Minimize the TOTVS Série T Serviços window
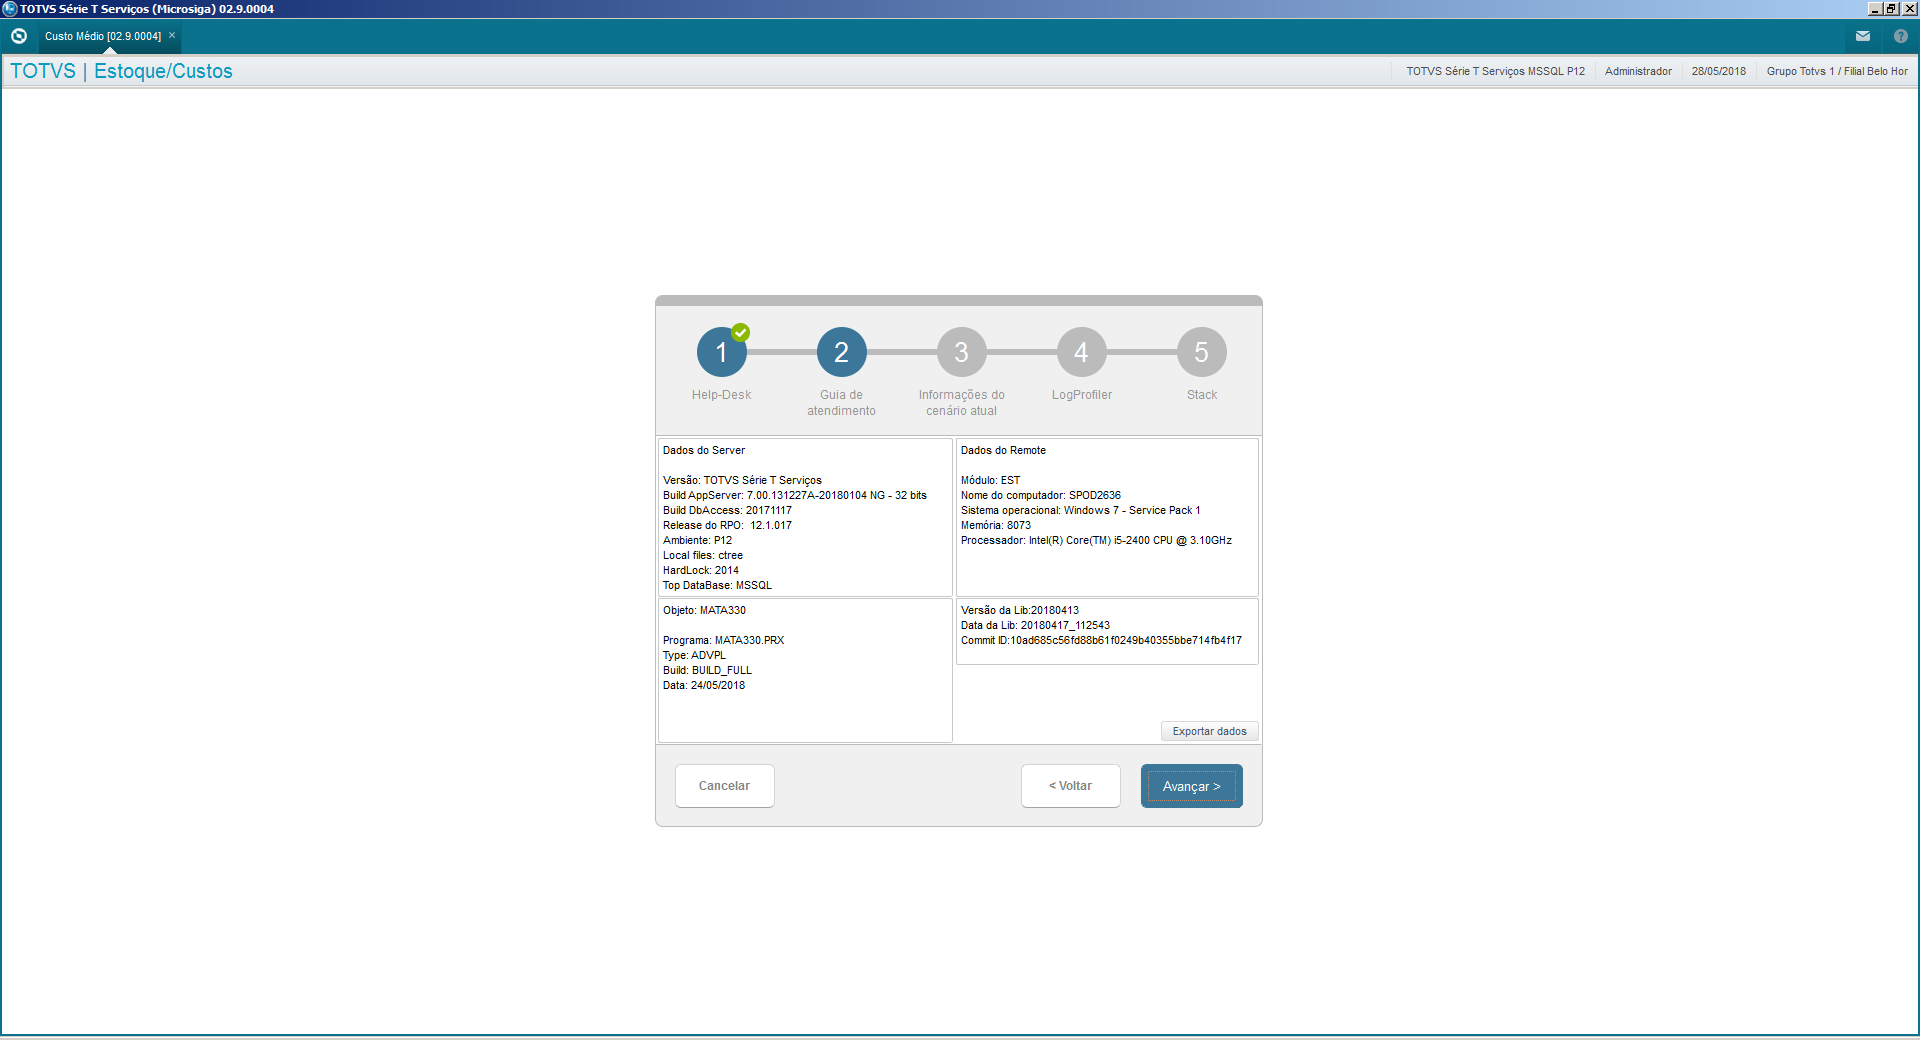 click(1875, 9)
